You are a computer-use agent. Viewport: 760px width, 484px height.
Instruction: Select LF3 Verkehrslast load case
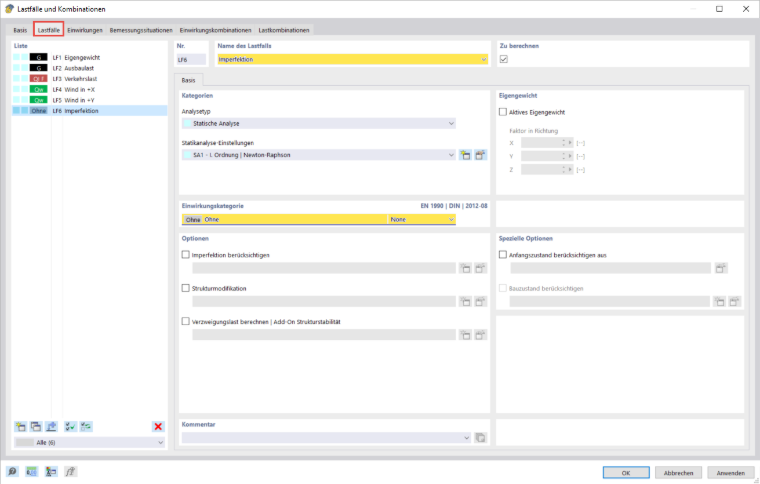(90, 78)
